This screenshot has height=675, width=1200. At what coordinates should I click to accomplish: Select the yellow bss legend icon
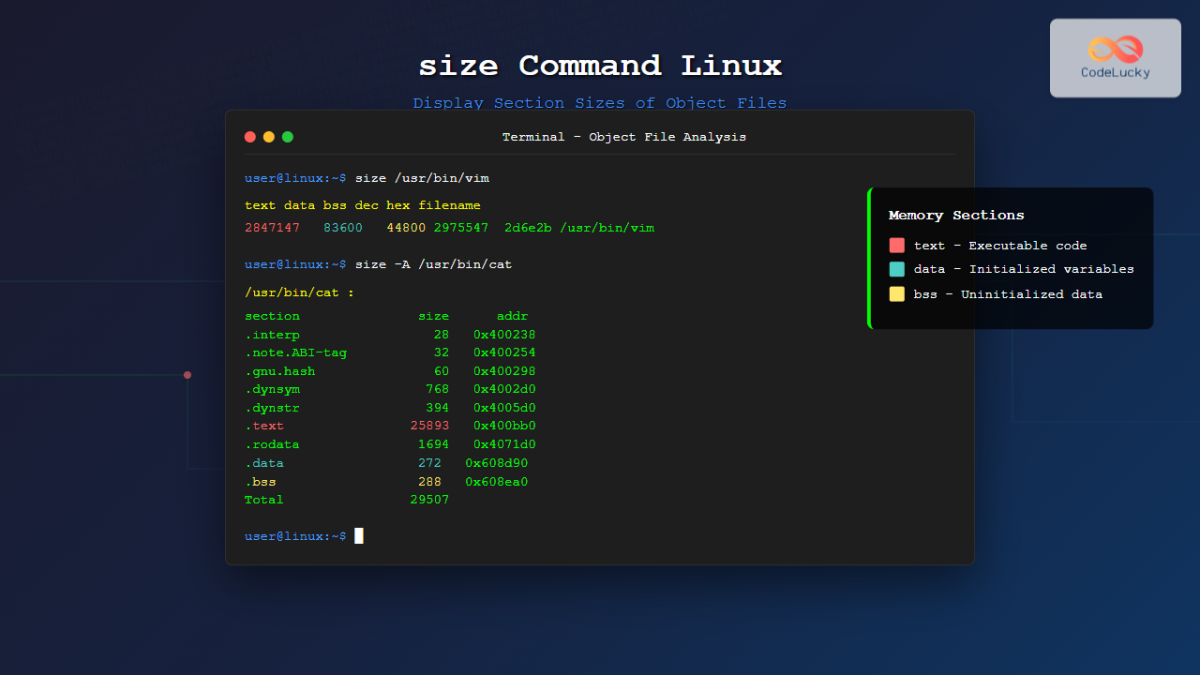click(x=897, y=294)
